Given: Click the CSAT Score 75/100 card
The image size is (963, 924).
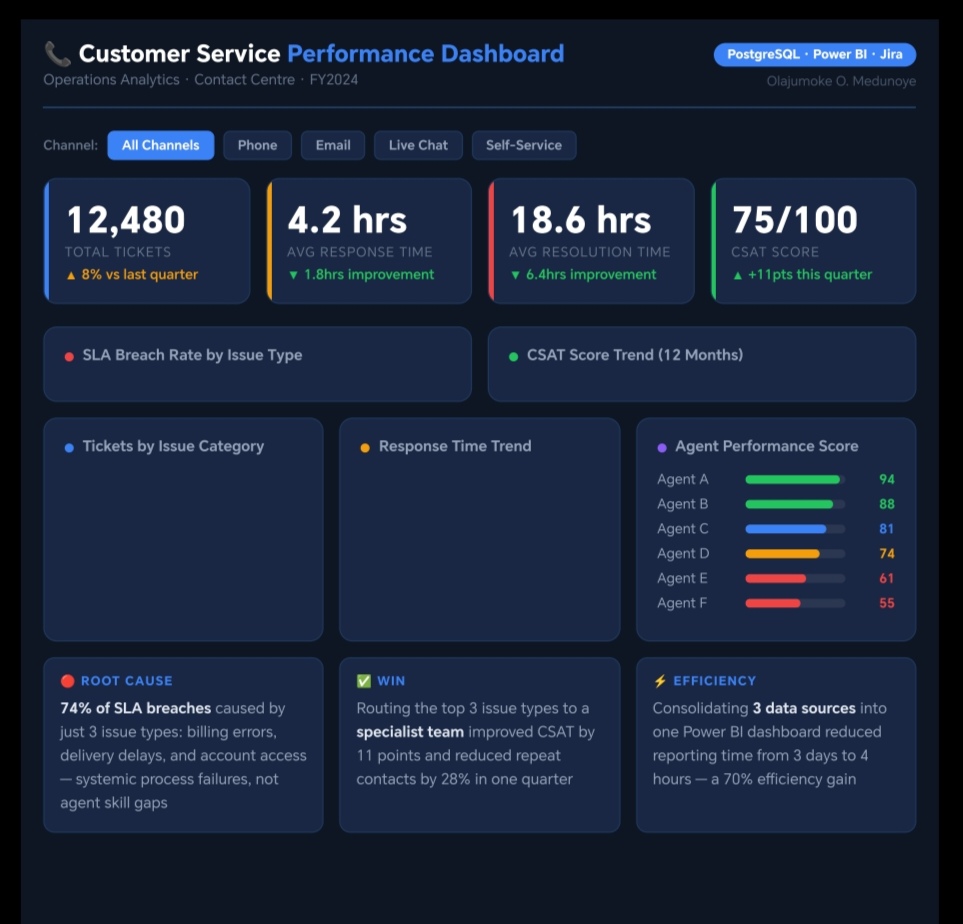Looking at the screenshot, I should click(813, 241).
